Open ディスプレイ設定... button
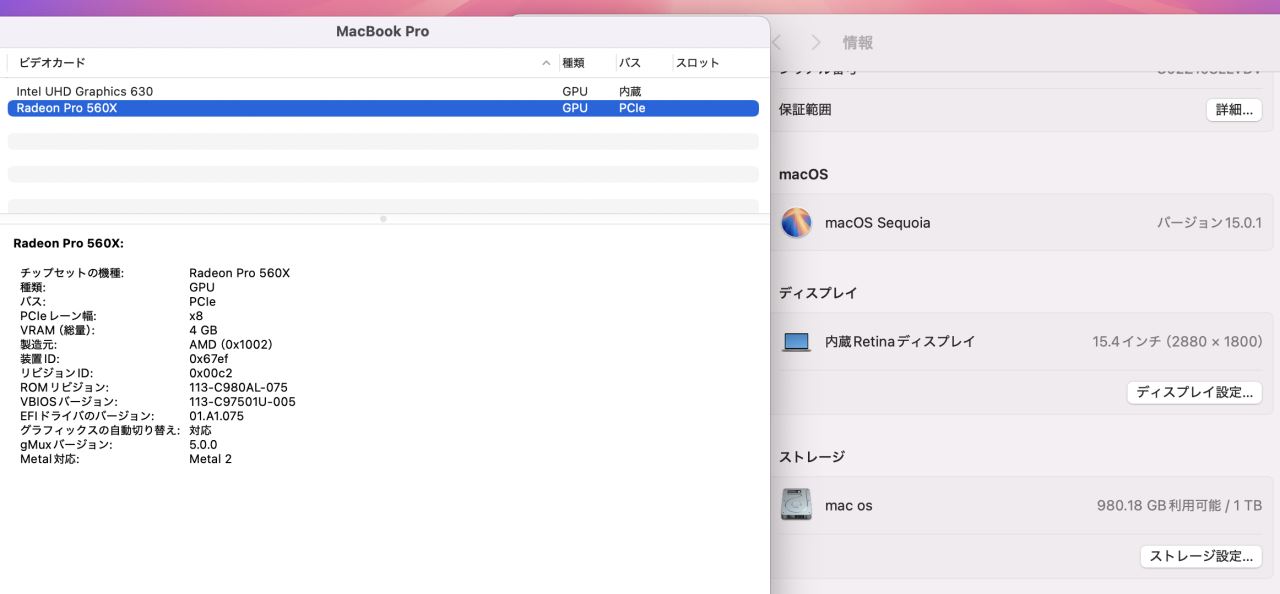Screen dimensions: 1280x594 pyautogui.click(x=1194, y=392)
